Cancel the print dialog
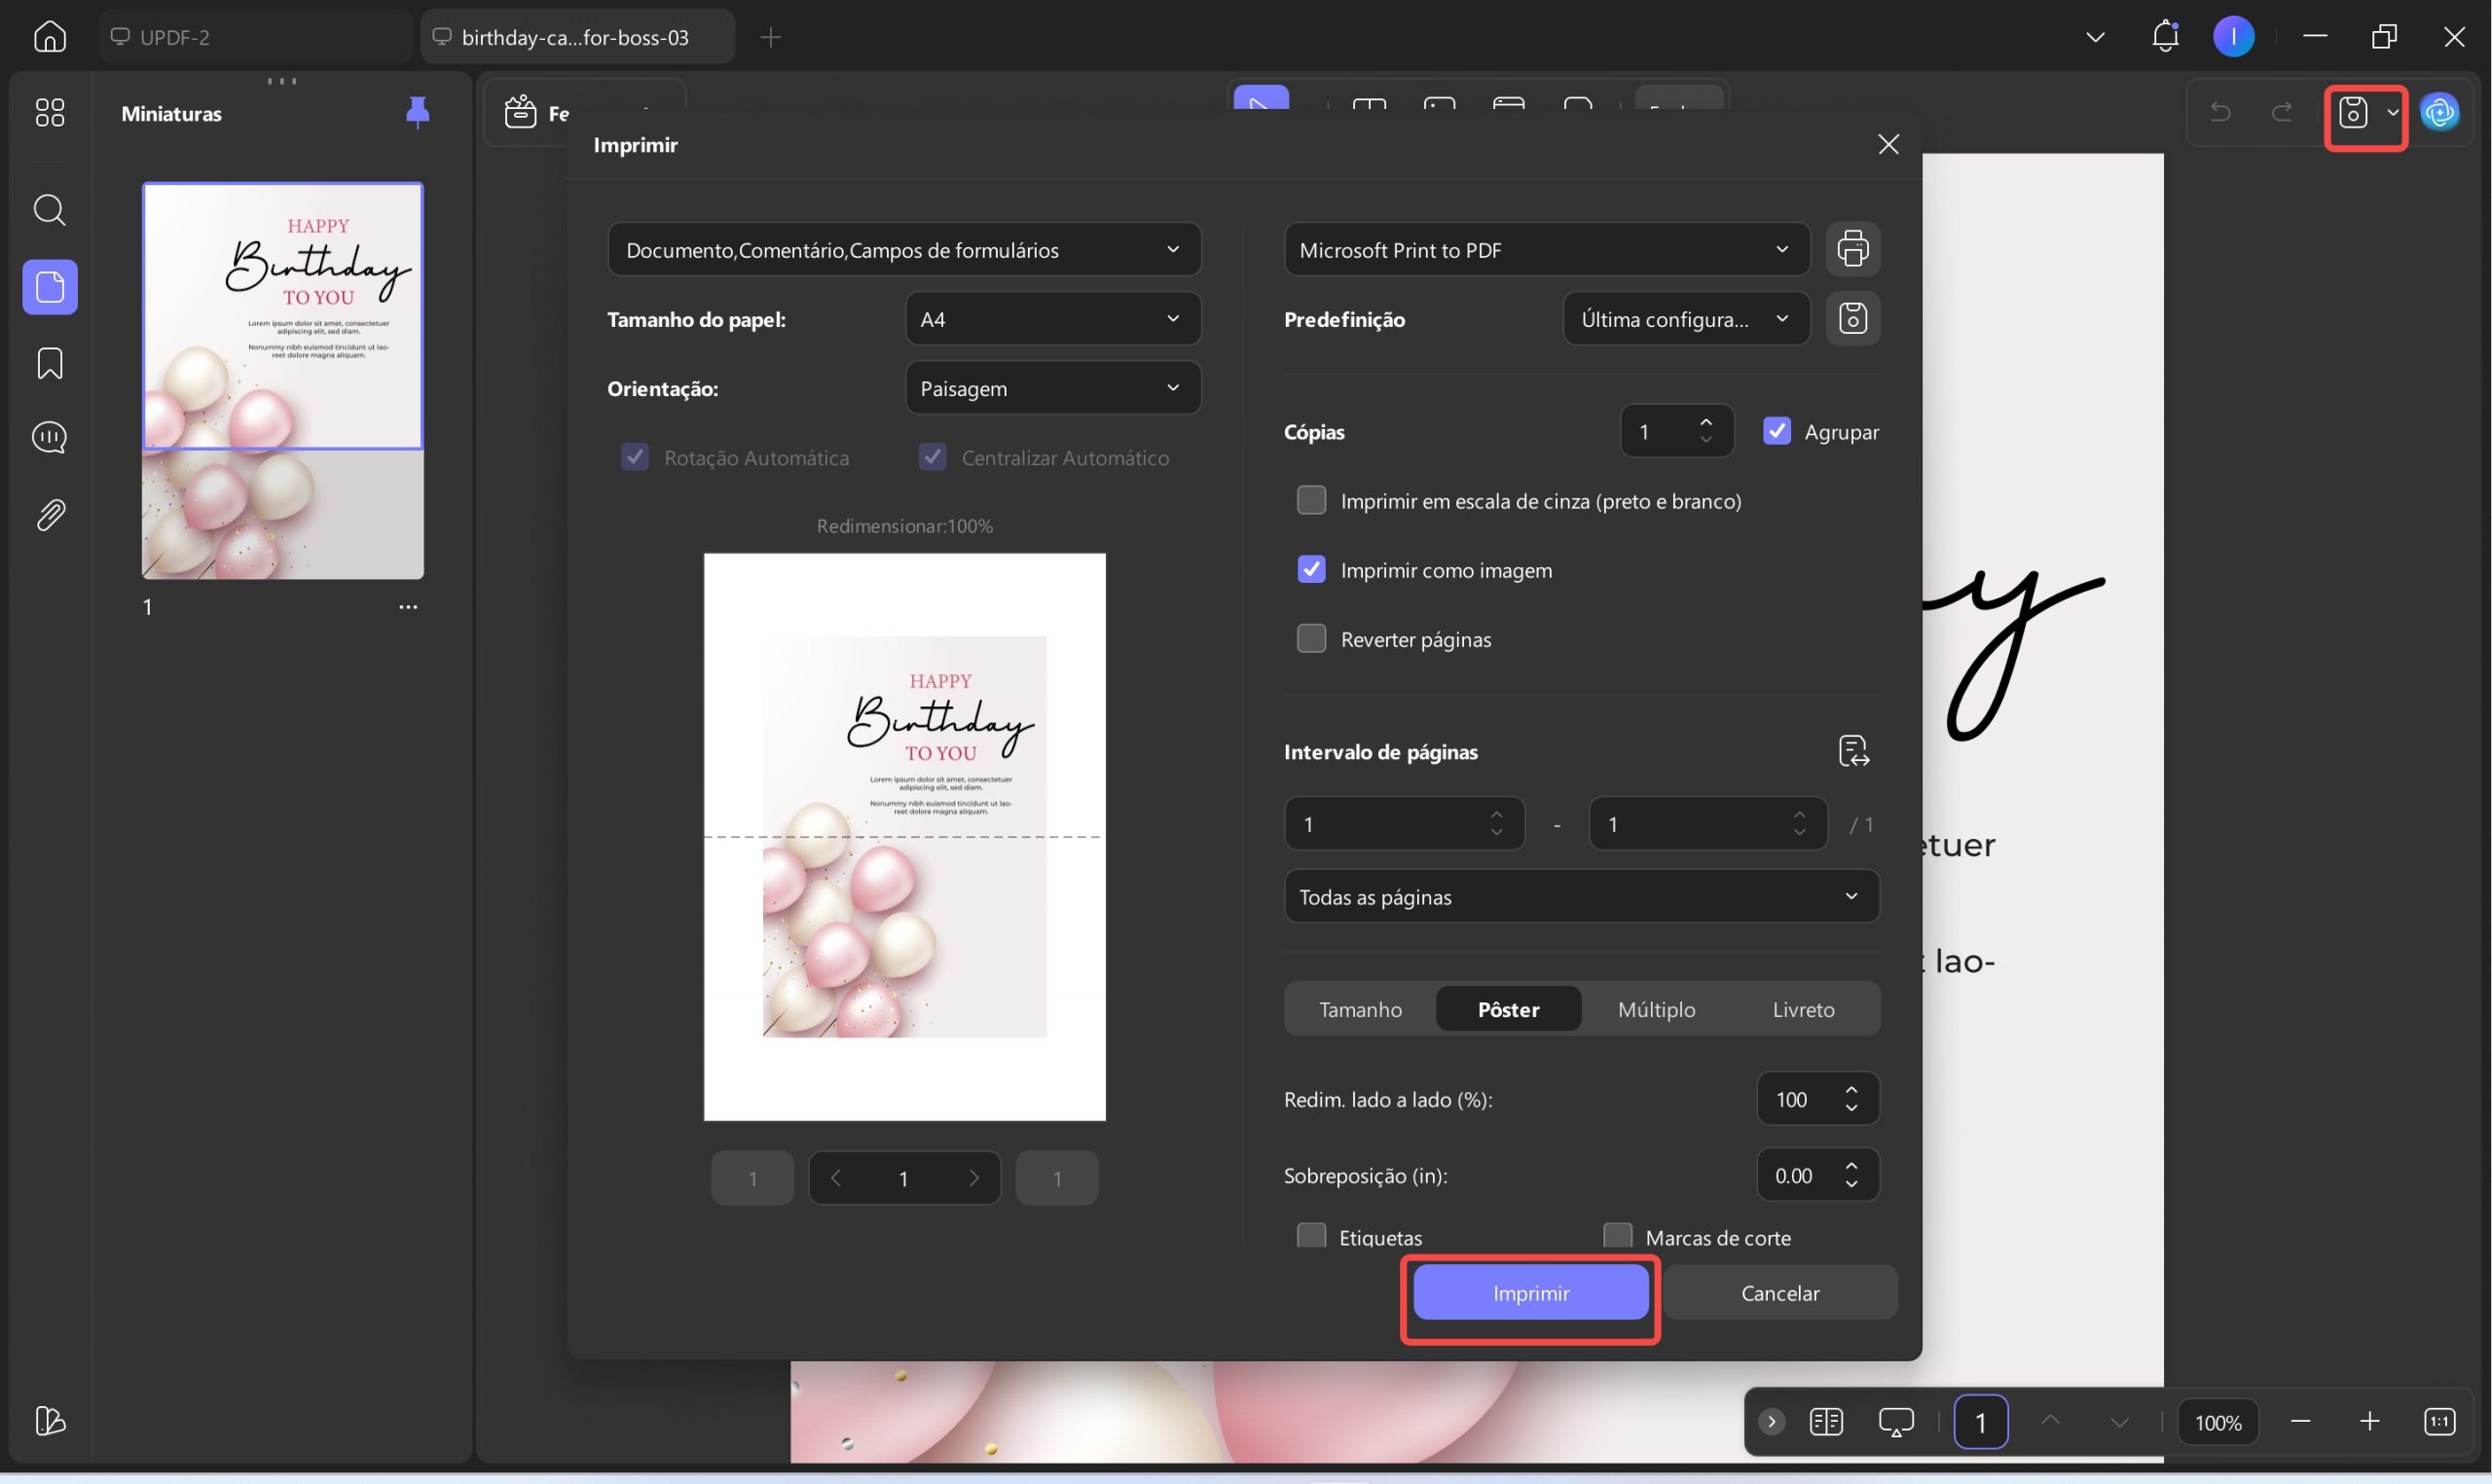 point(1780,1292)
